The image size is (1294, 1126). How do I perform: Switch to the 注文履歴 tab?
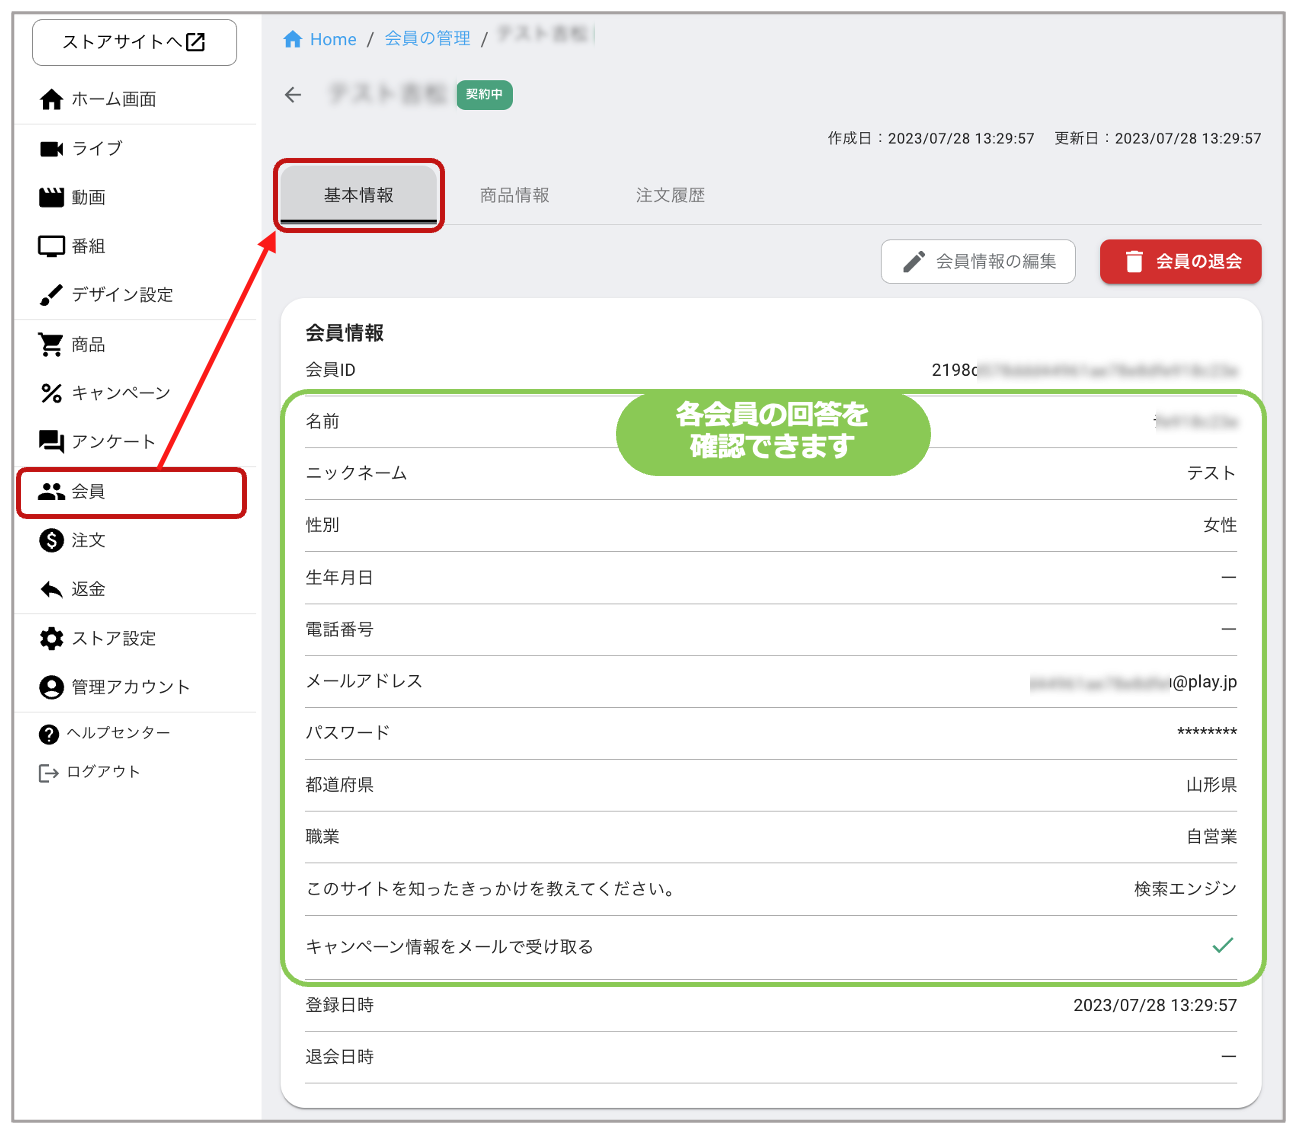(671, 195)
